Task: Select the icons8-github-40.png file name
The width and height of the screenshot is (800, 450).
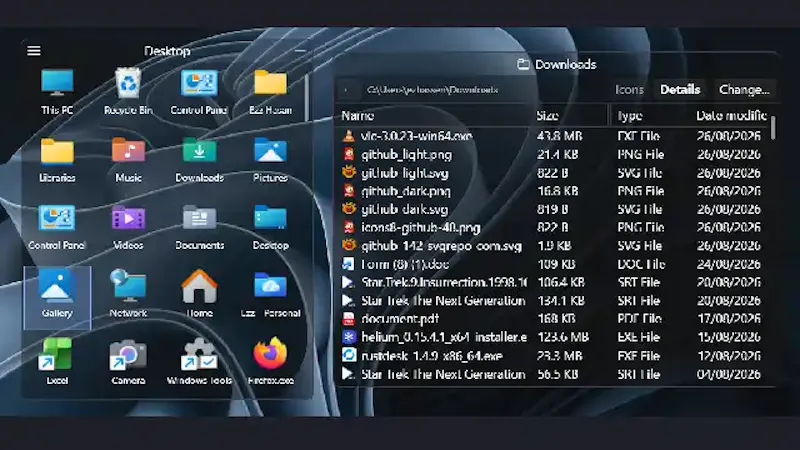Action: coord(420,228)
